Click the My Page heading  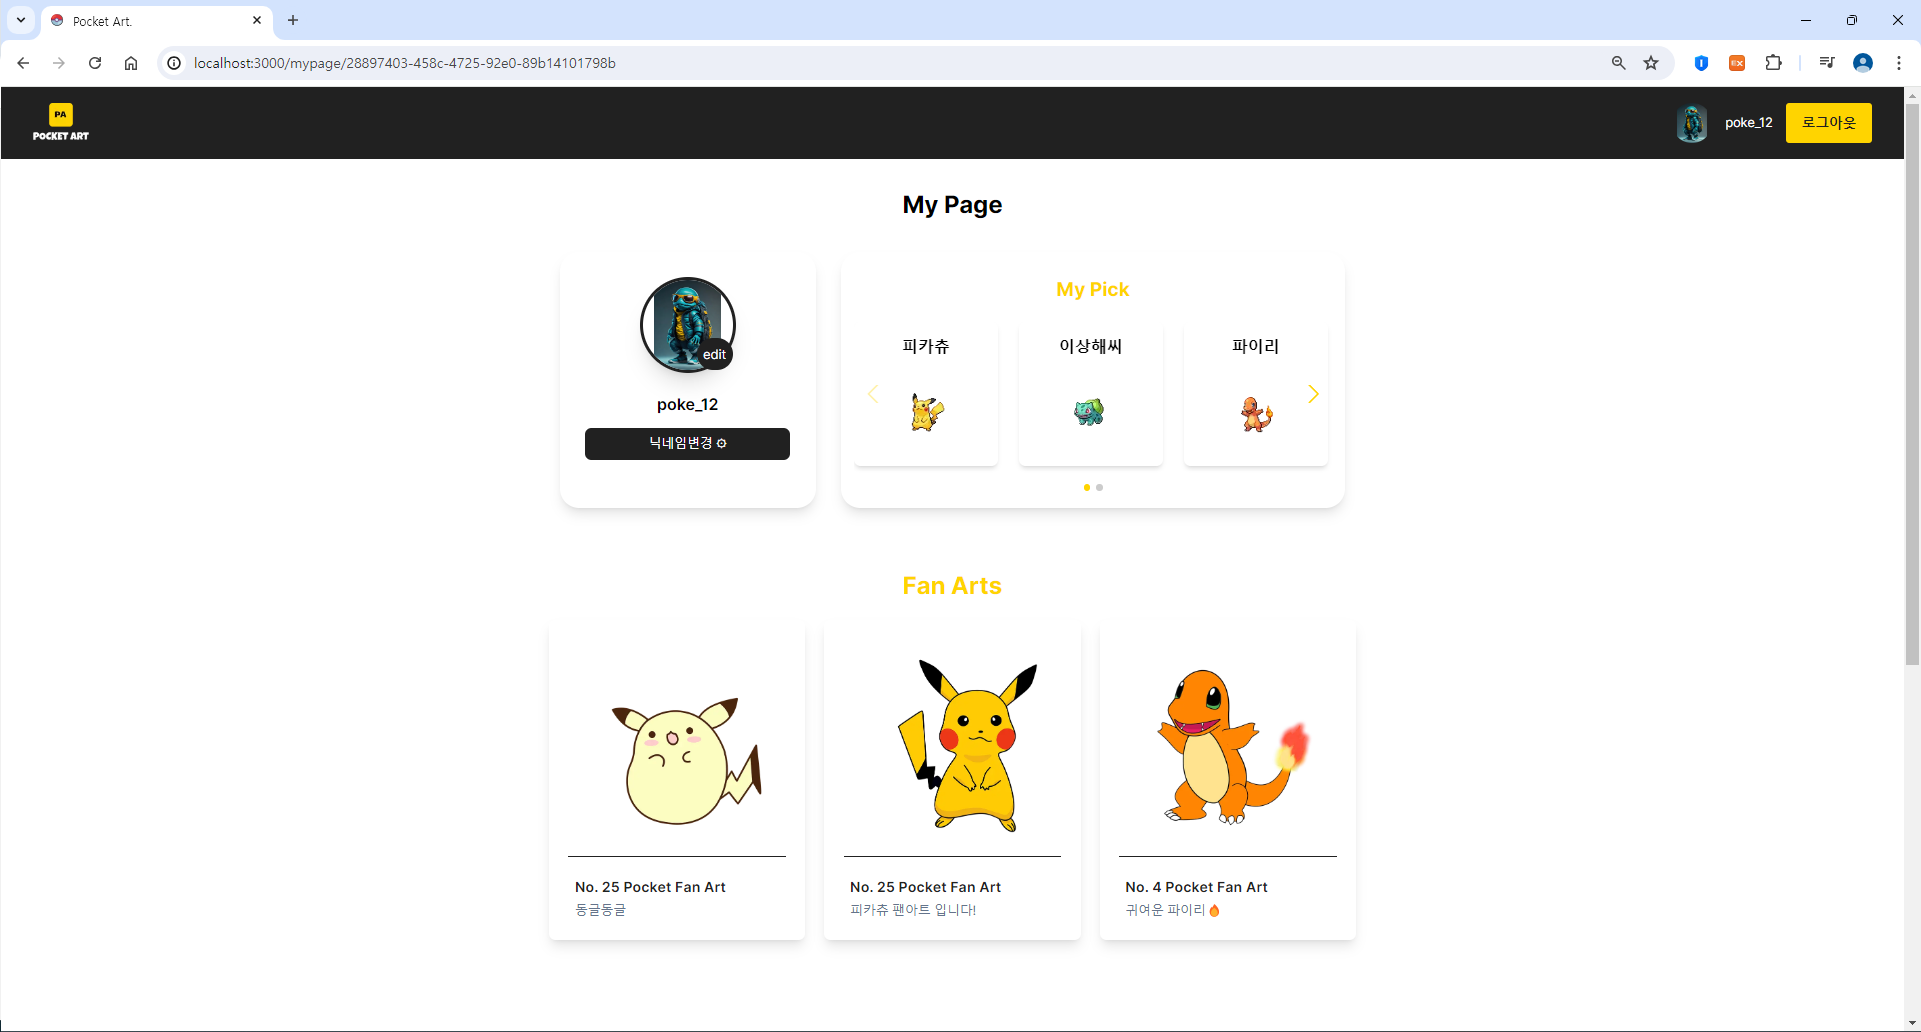(952, 205)
